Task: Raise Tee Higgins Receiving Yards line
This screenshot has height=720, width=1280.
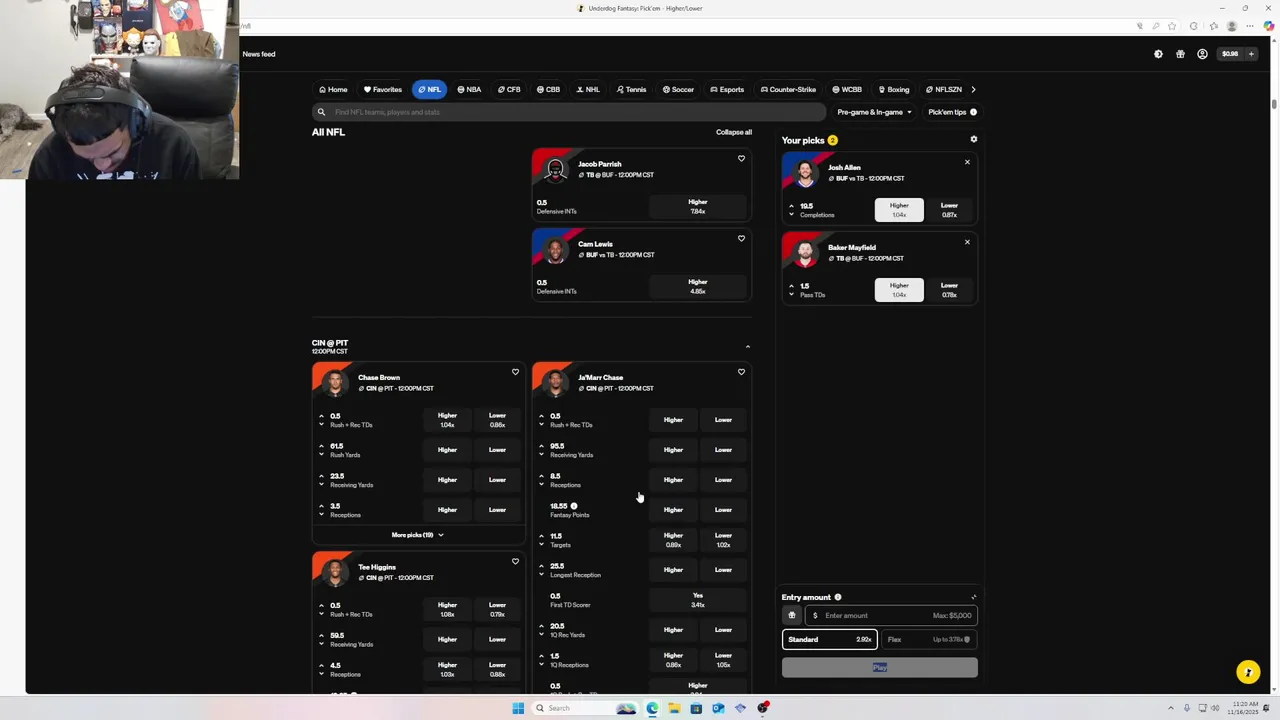Action: [x=321, y=634]
